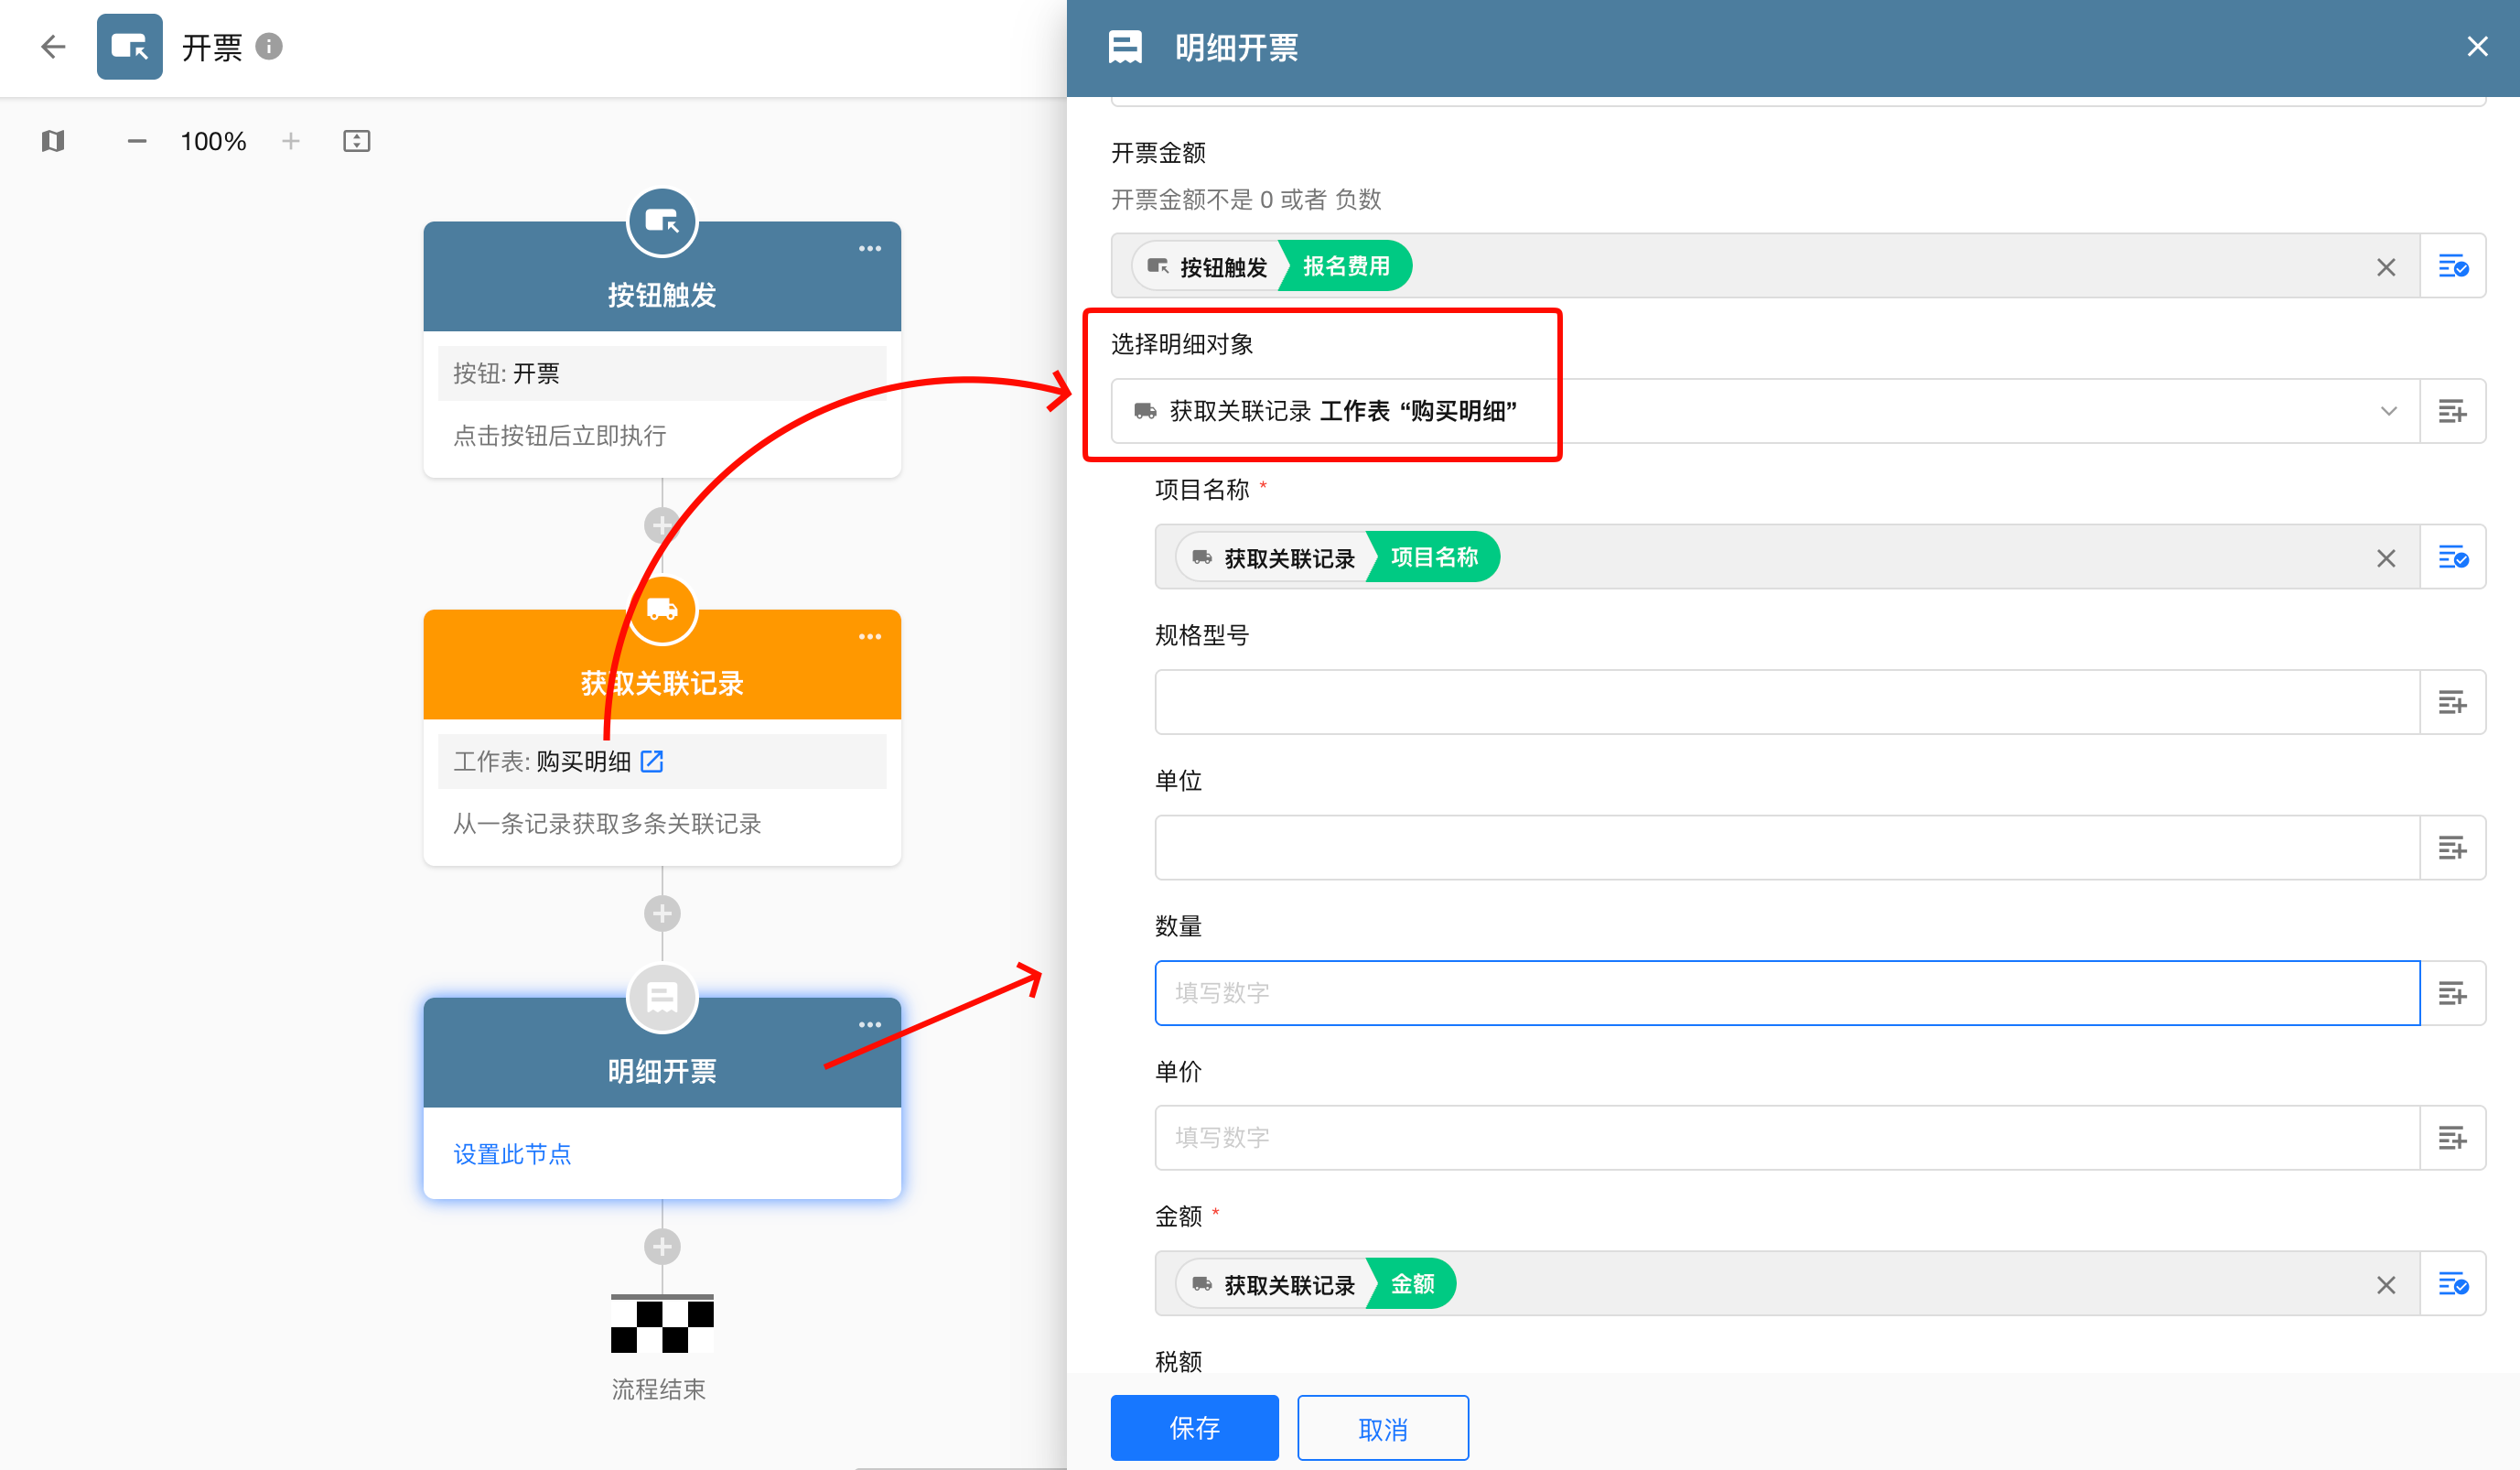Open the field selector for 规格型号
This screenshot has height=1470, width=2520.
[x=2451, y=702]
